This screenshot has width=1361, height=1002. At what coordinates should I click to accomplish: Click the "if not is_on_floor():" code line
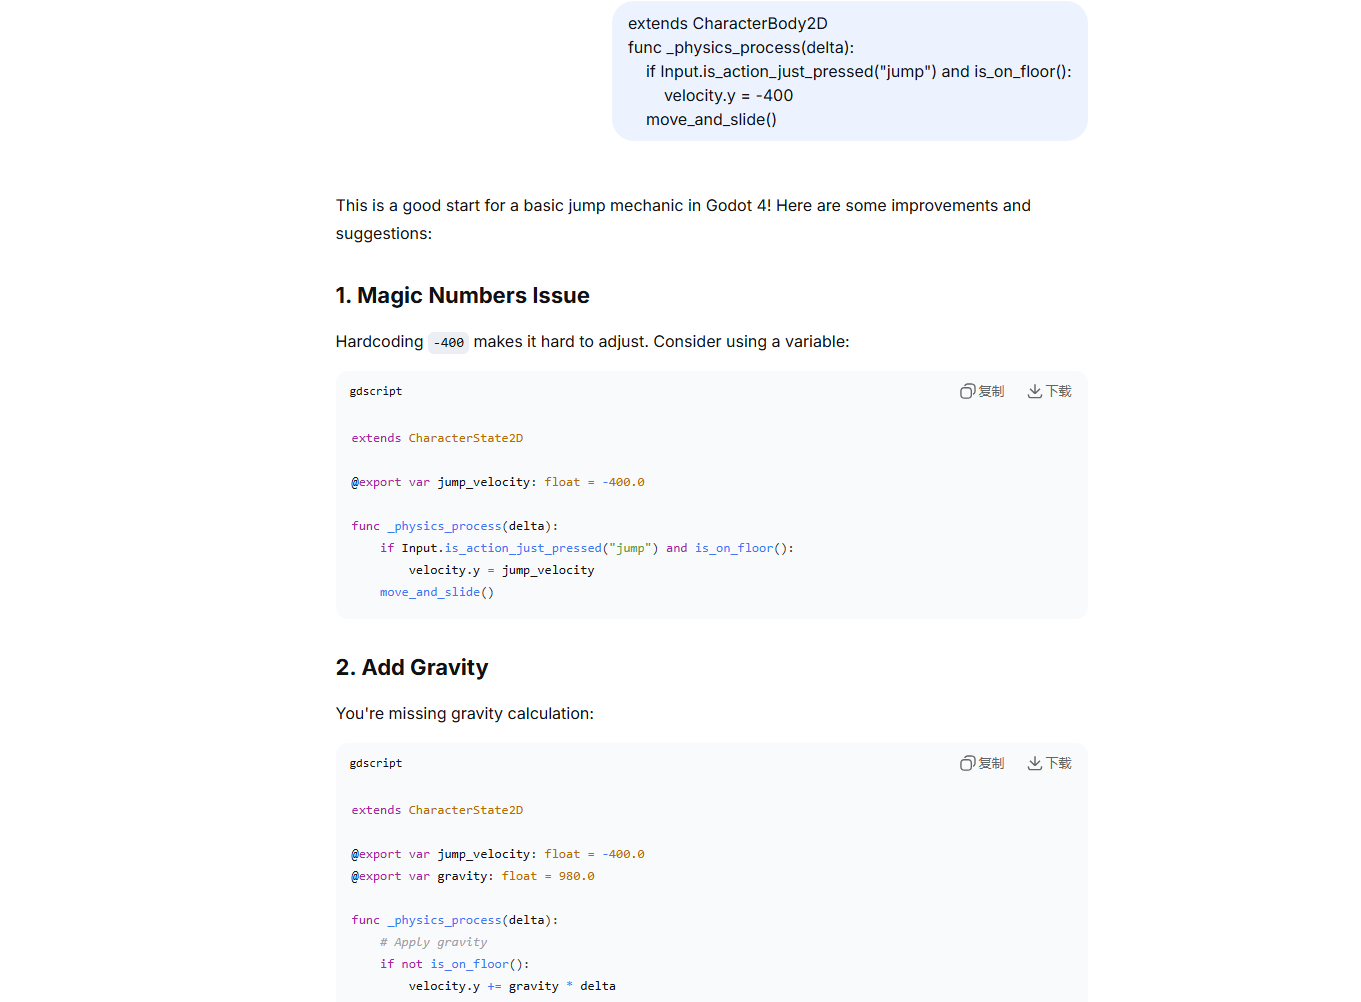coord(454,964)
